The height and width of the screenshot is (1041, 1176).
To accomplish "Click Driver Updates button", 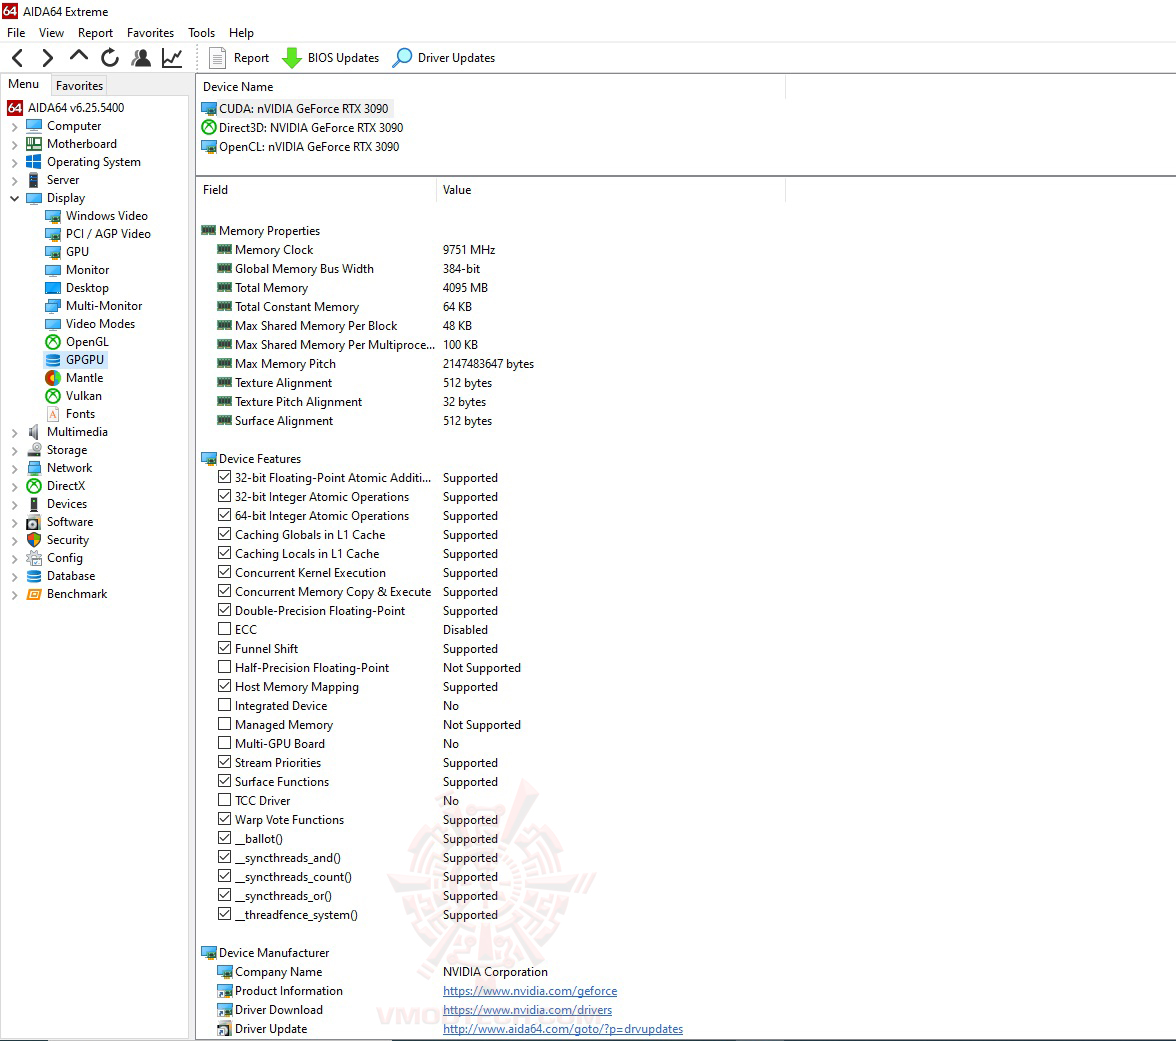I will (444, 58).
